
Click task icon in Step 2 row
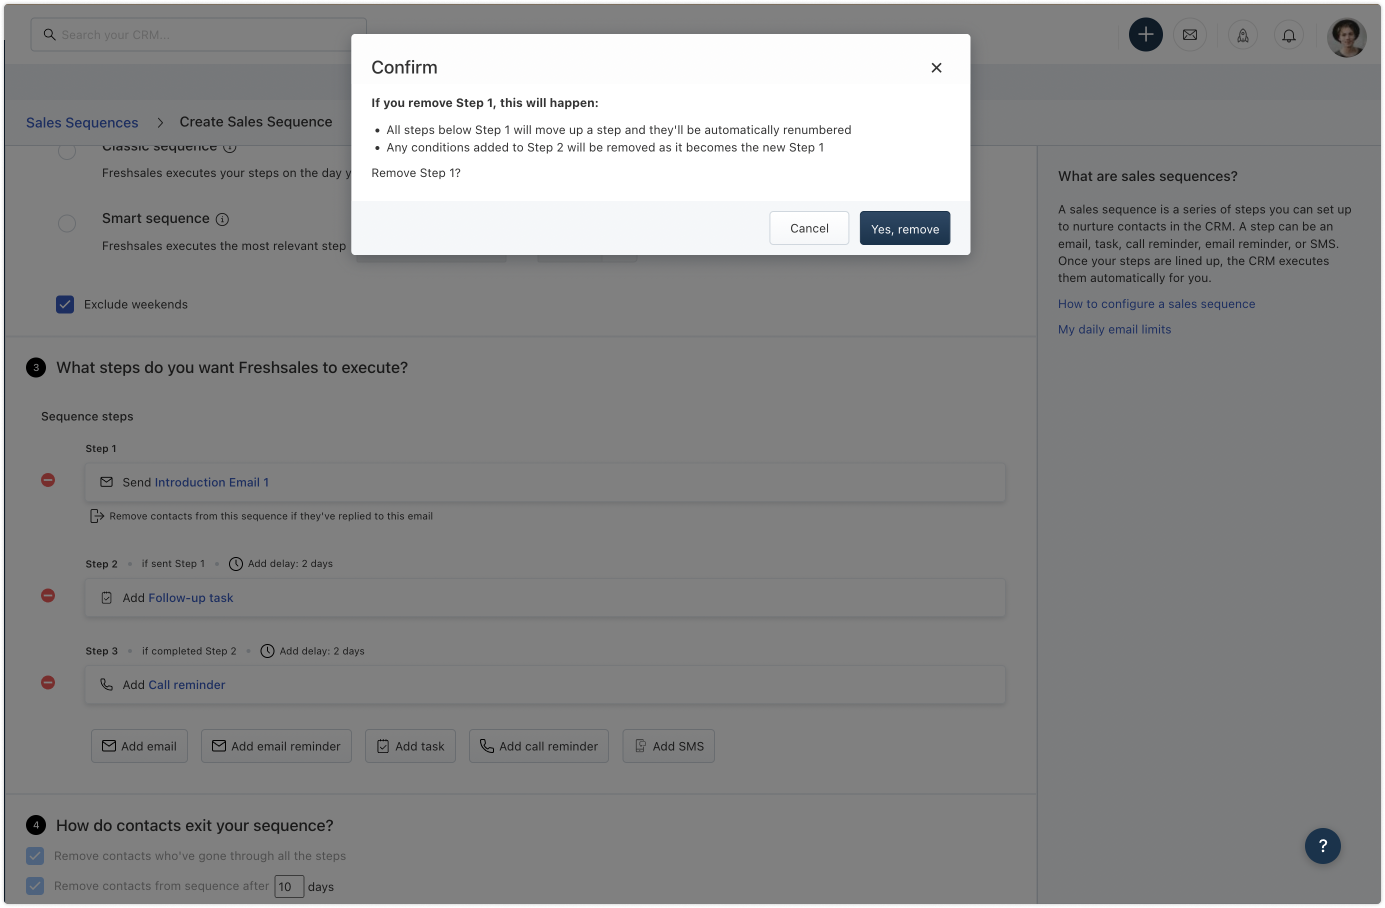(106, 598)
